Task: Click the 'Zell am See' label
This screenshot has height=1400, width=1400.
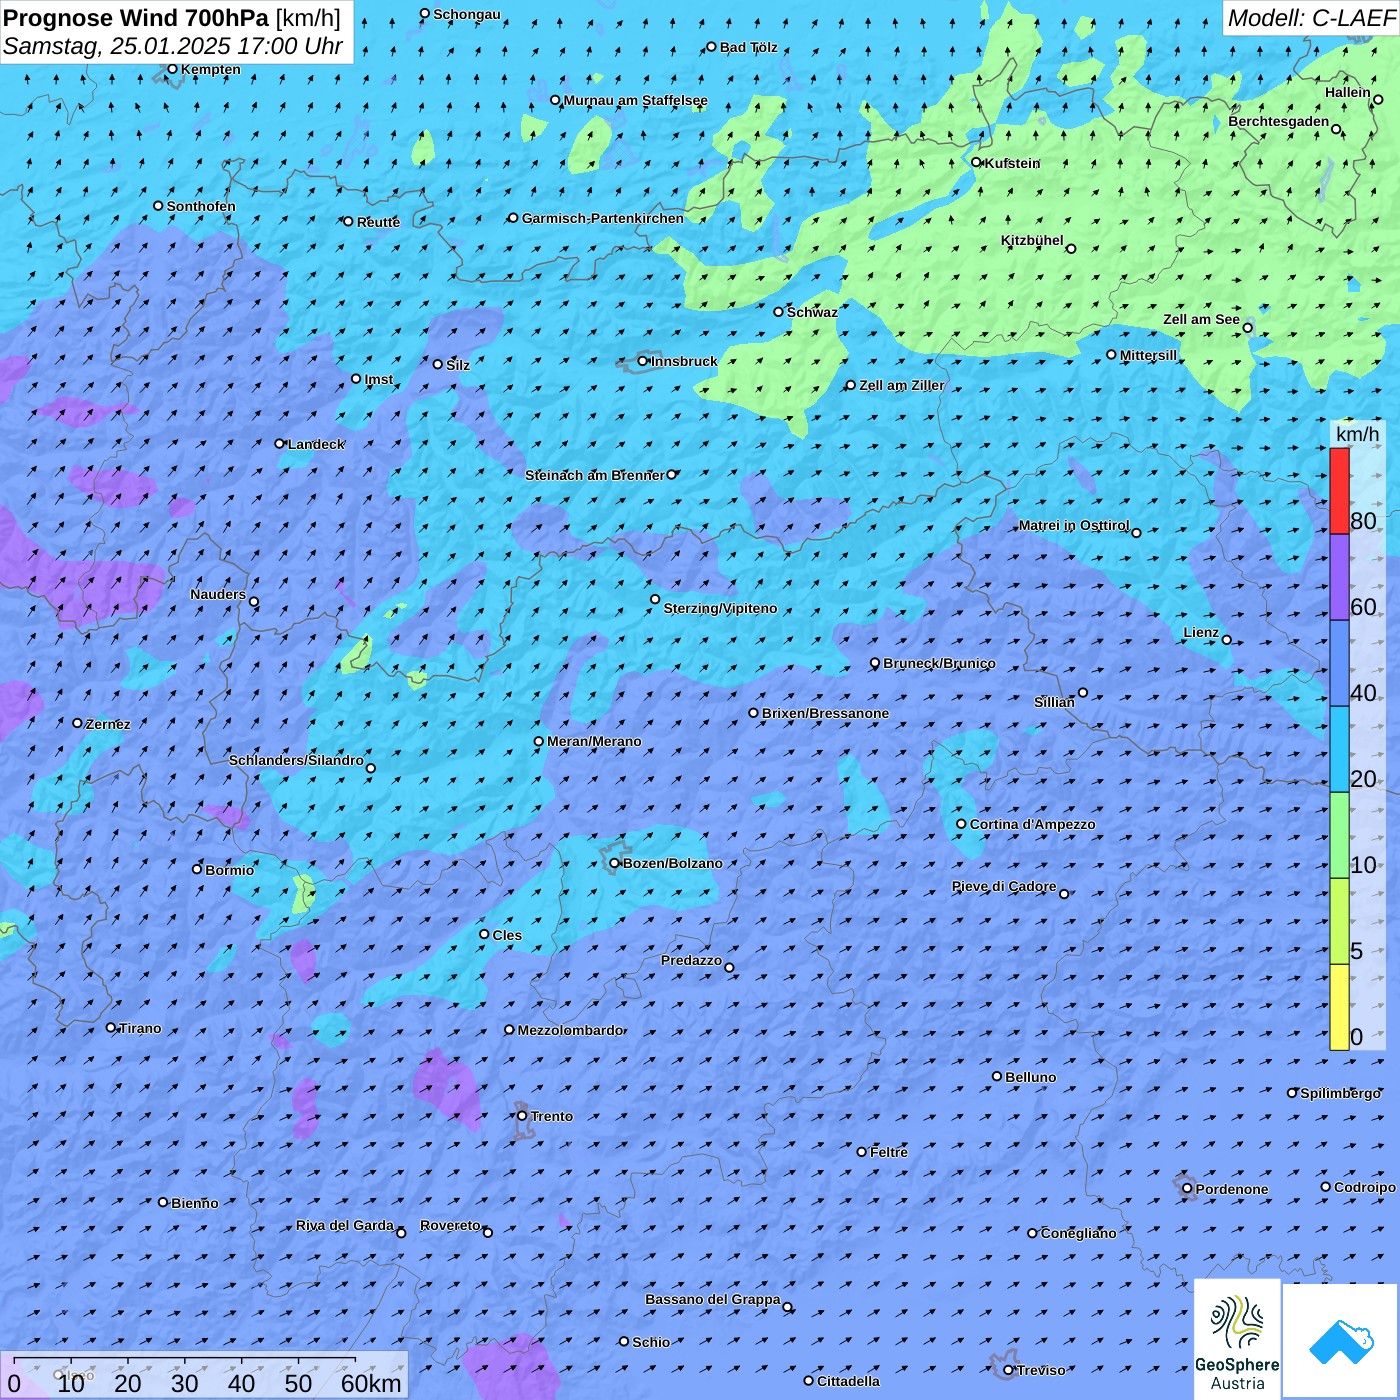Action: [1201, 319]
